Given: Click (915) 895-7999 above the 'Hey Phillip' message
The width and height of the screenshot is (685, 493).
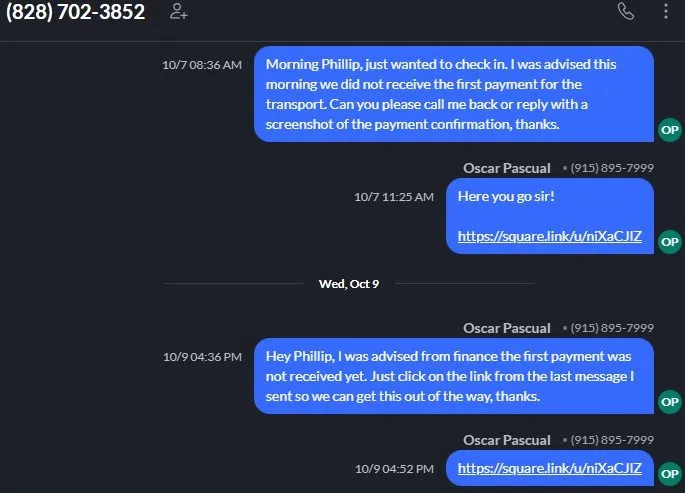Looking at the screenshot, I should [x=612, y=328].
